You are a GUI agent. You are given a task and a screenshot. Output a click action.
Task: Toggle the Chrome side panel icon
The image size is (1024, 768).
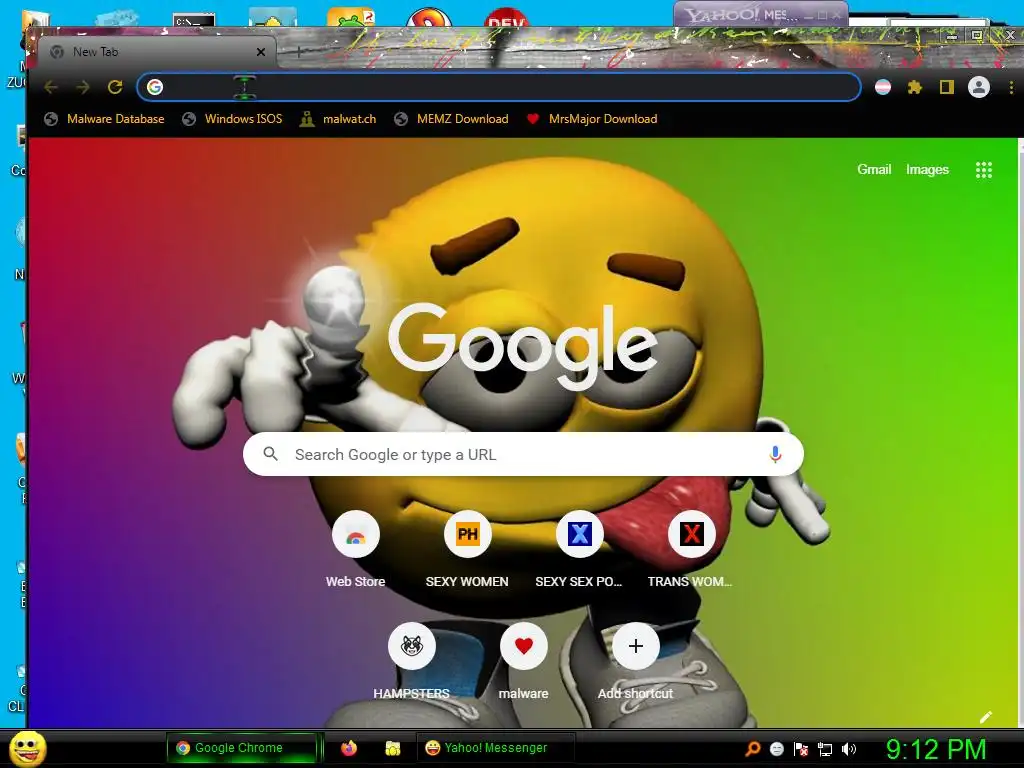pos(947,87)
